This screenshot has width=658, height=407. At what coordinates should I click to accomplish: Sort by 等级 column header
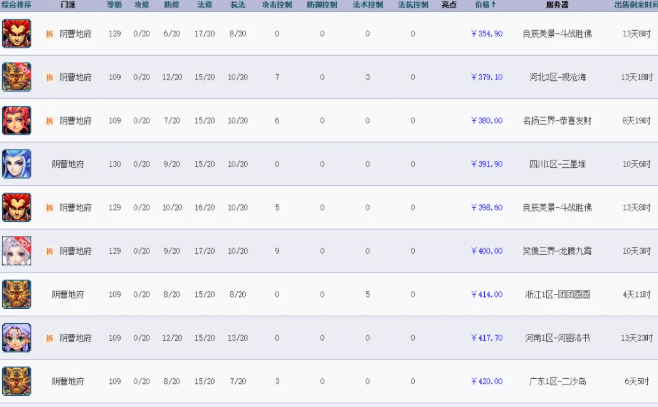coord(114,5)
